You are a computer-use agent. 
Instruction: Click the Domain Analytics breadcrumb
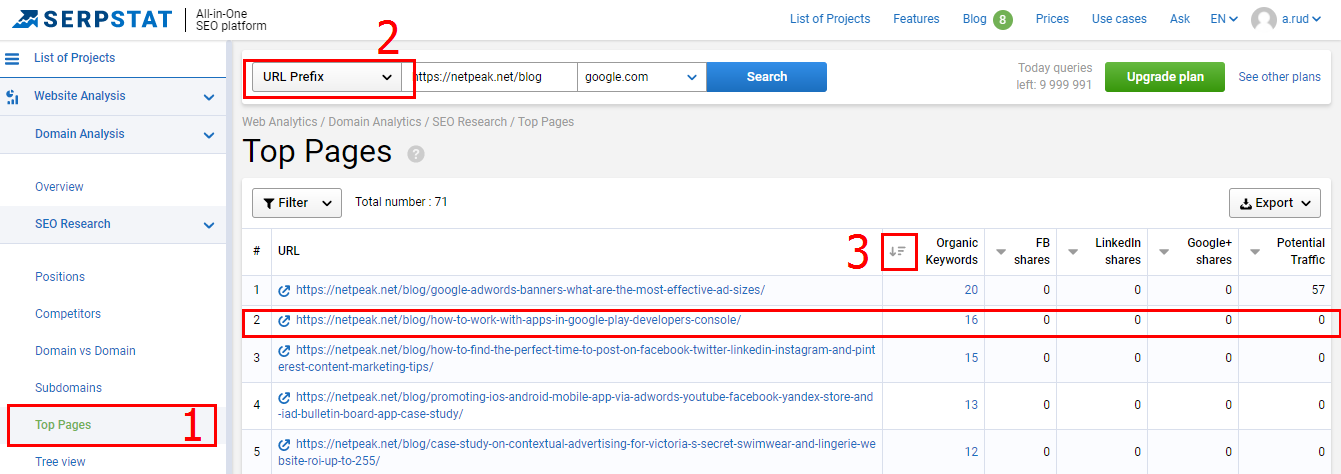375,122
